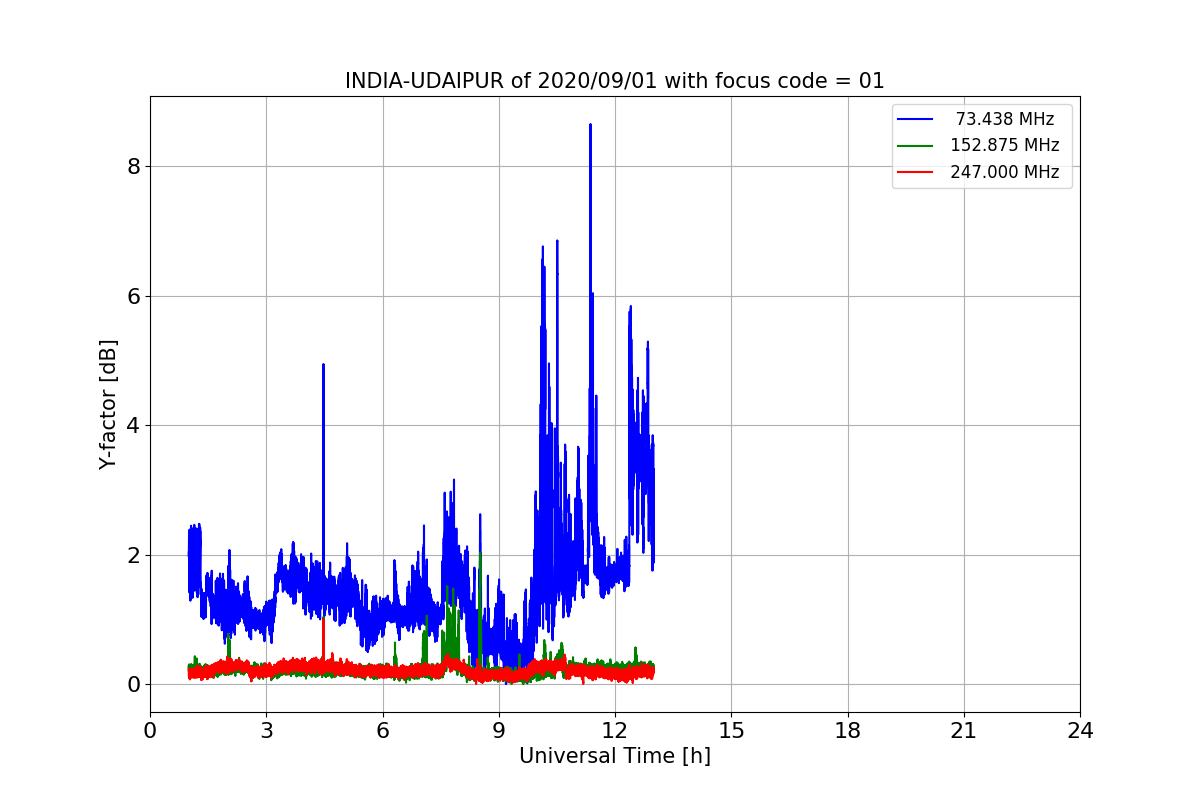Click x-axis tick label 6
Screen dimensions: 1200x800
coord(382,731)
